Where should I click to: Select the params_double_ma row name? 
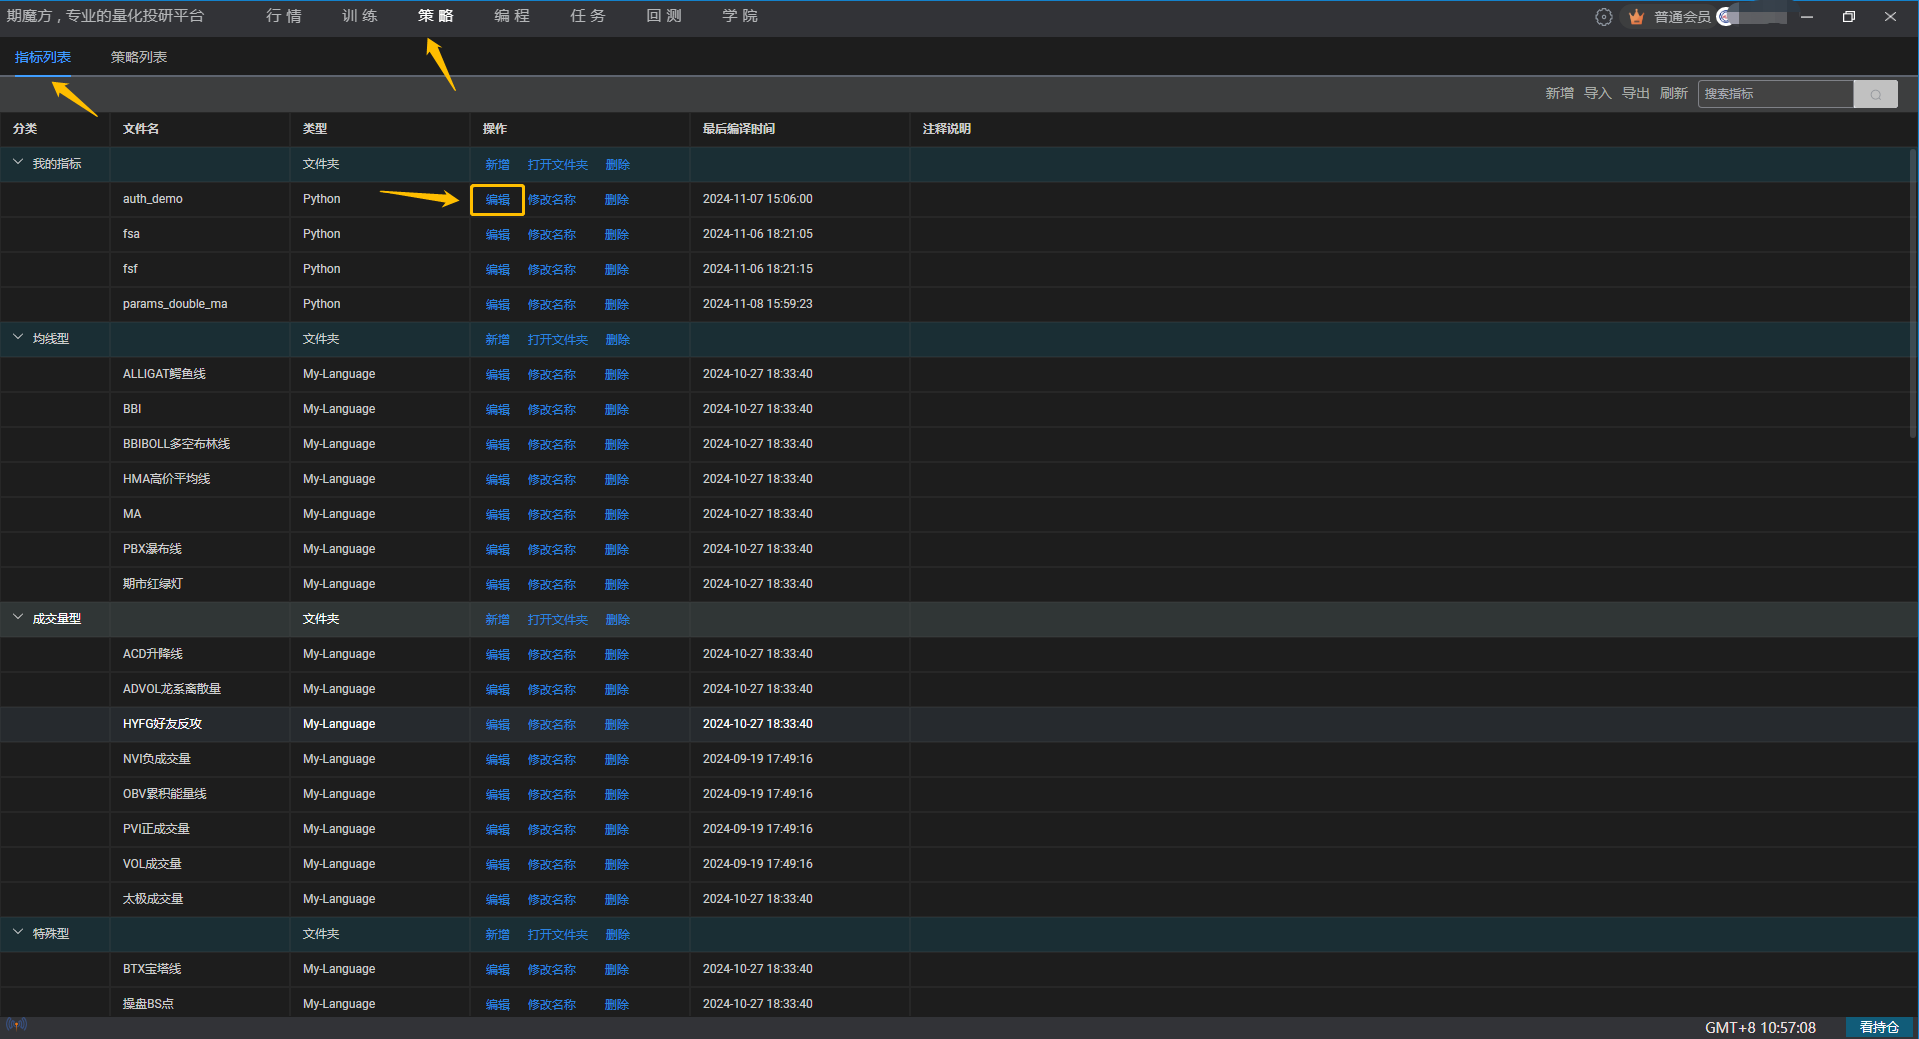(x=175, y=304)
